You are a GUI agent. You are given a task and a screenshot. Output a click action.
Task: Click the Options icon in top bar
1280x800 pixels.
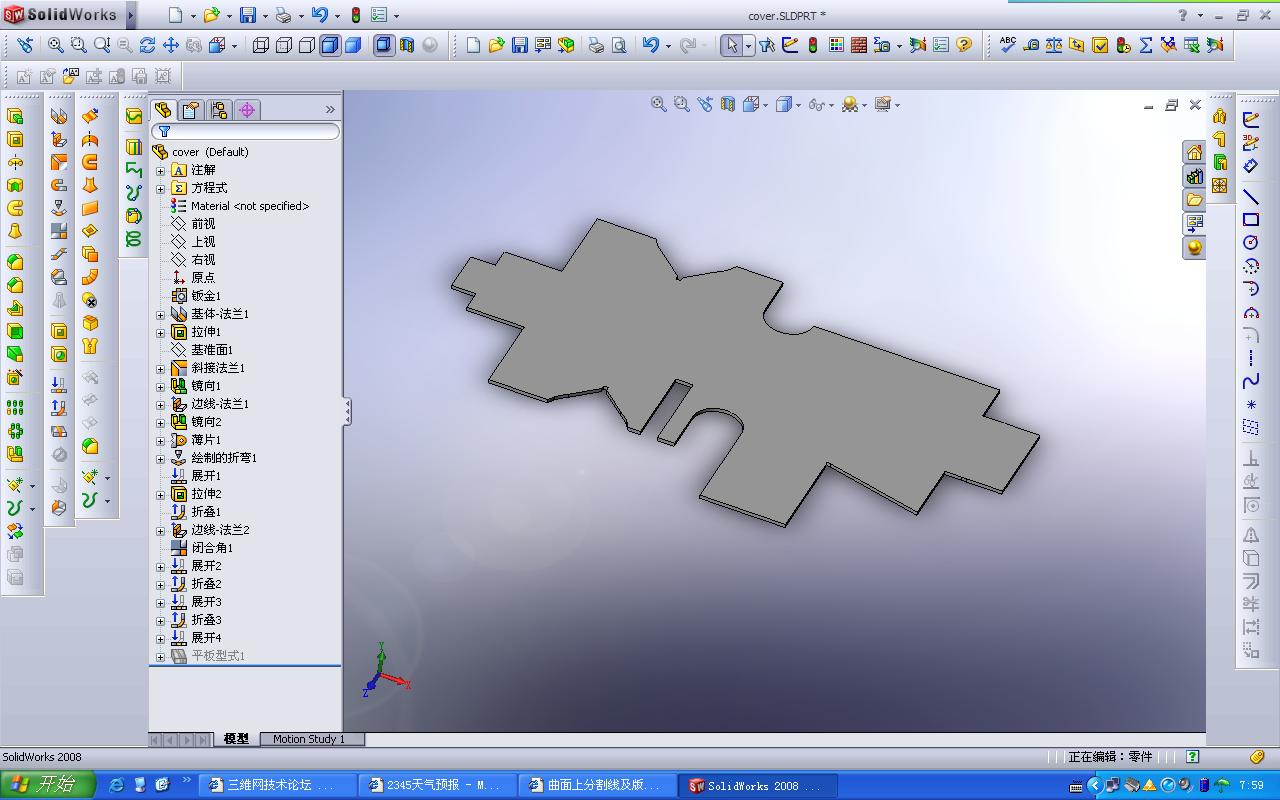pyautogui.click(x=379, y=15)
